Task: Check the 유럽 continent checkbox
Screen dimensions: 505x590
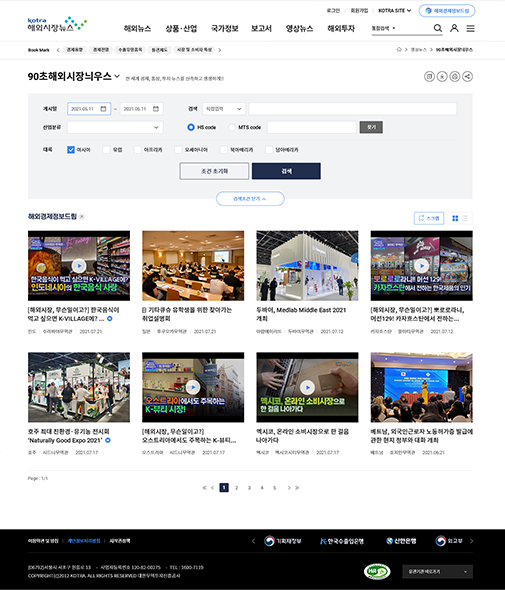Action: [106, 150]
